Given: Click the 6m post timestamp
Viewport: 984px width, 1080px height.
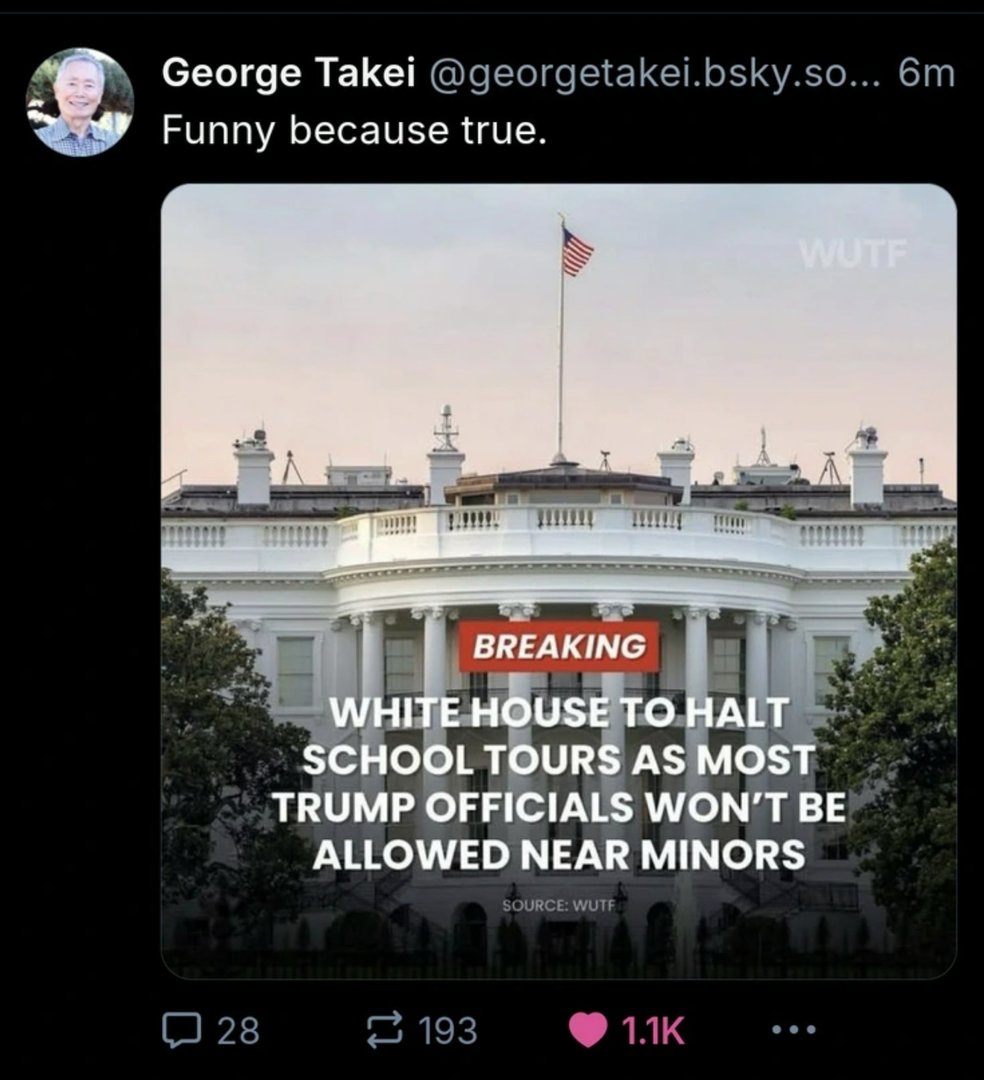Looking at the screenshot, I should (926, 72).
